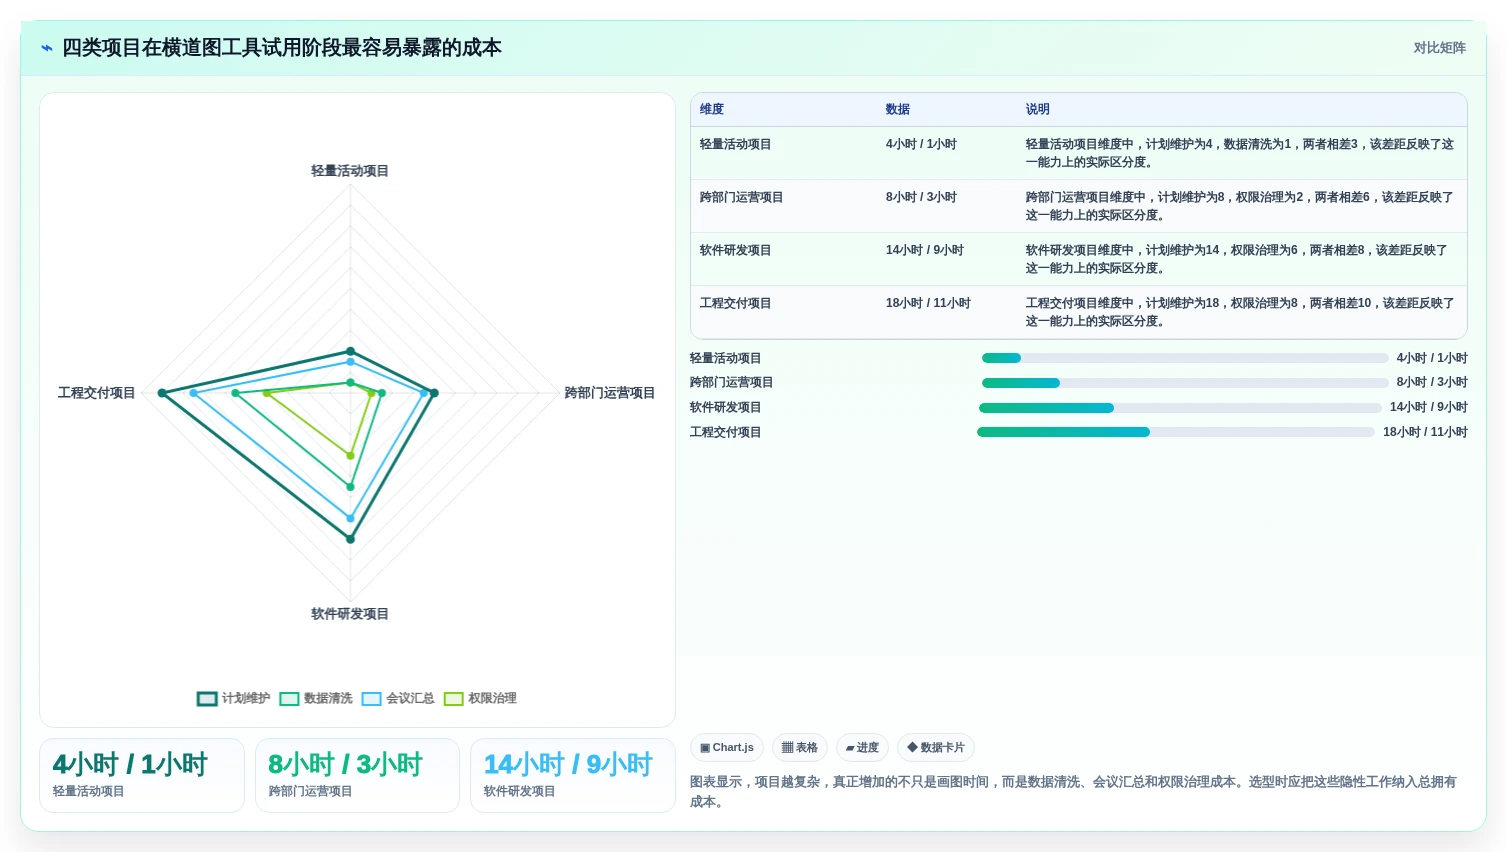The height and width of the screenshot is (852, 1507).
Task: Open the 4小时 / 1小时 data card
Action: click(x=142, y=776)
